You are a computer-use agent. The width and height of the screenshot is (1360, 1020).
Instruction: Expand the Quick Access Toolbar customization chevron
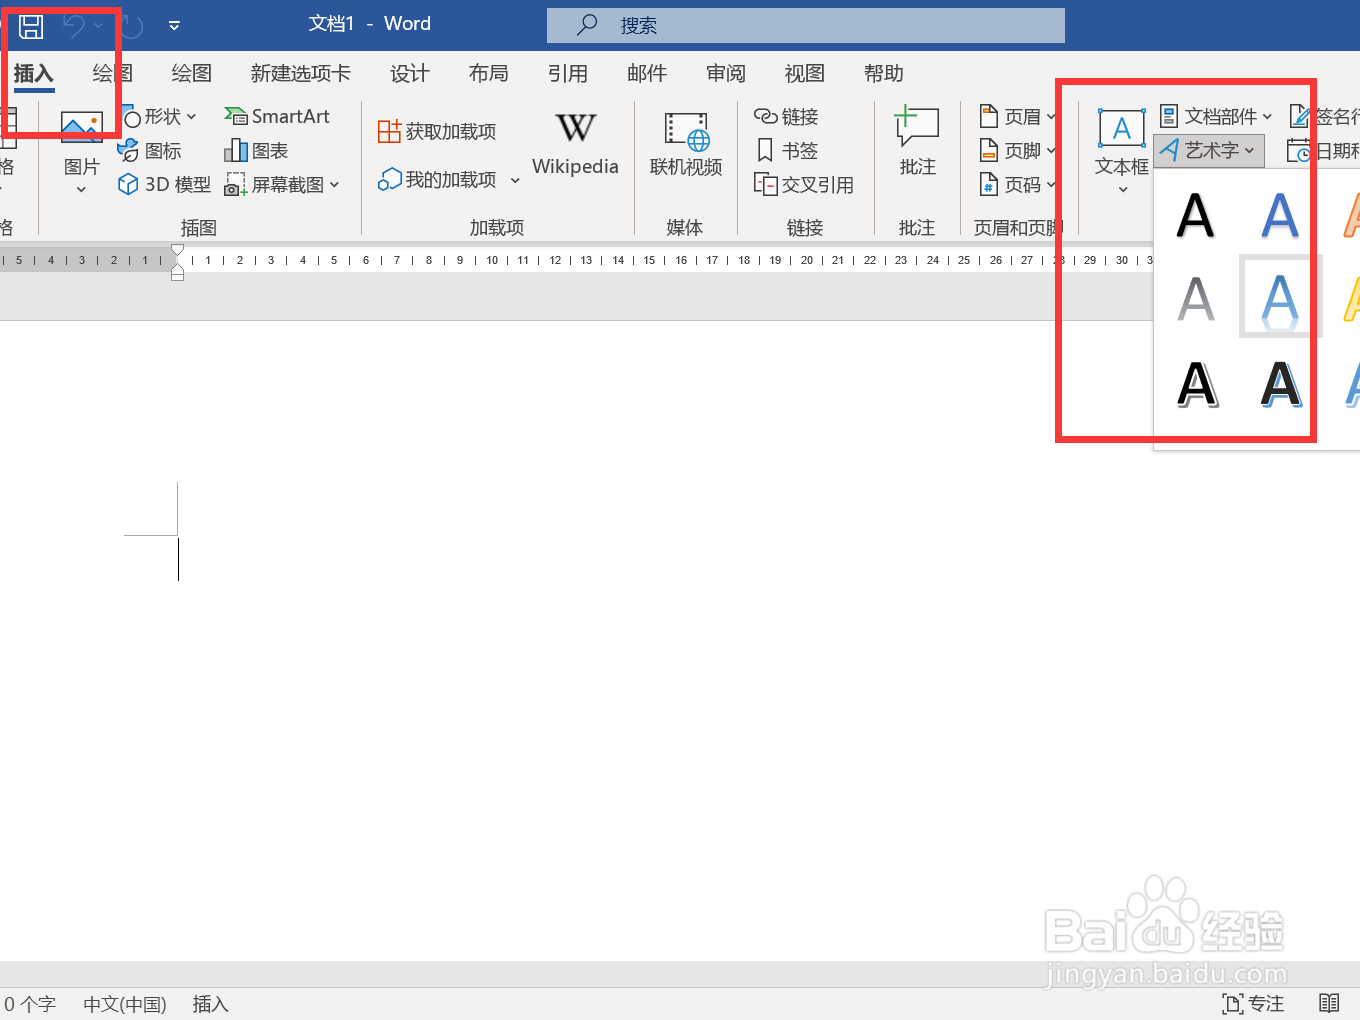(173, 25)
